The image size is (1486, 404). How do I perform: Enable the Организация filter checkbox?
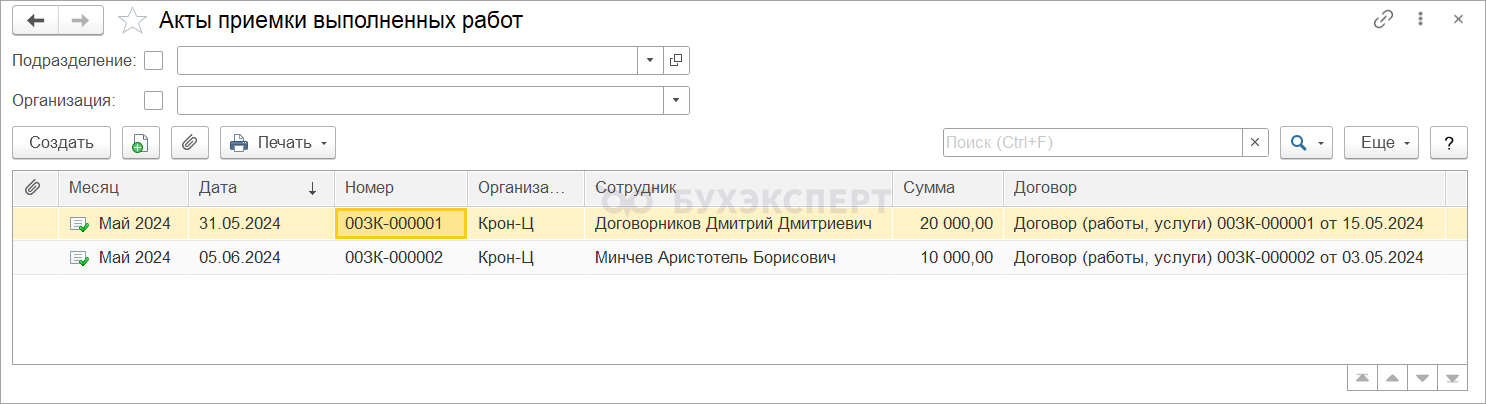[x=153, y=101]
